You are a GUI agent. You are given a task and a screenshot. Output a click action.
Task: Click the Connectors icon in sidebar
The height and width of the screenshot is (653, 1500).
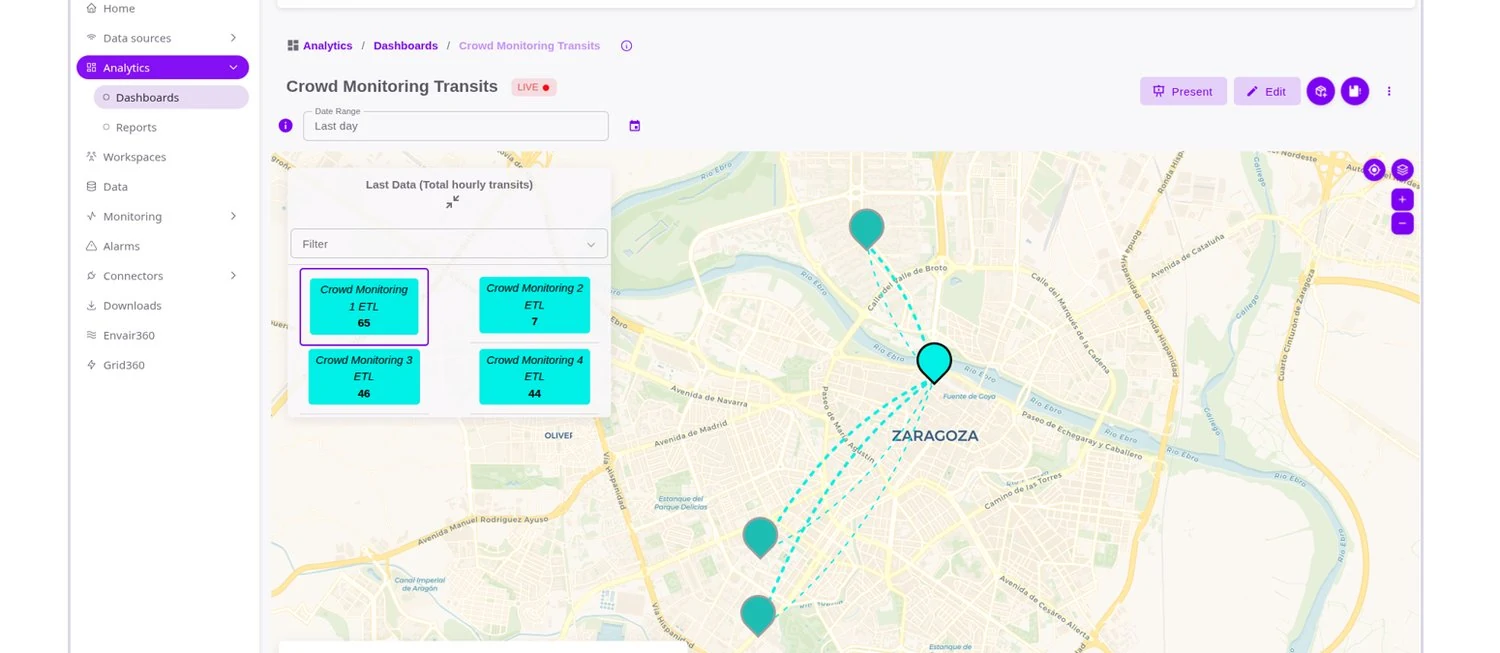click(91, 276)
